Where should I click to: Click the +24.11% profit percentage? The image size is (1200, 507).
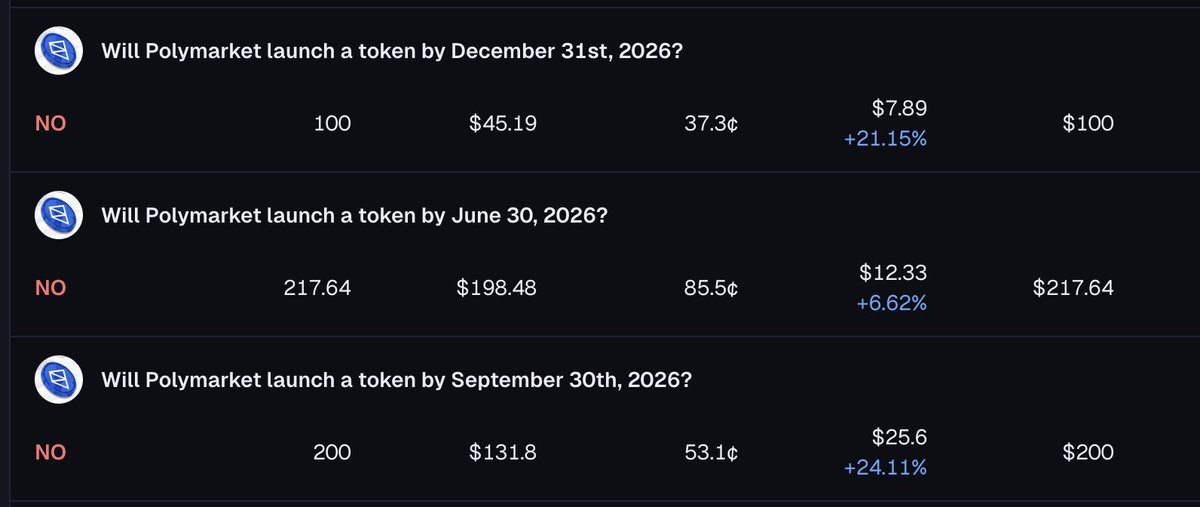[885, 467]
